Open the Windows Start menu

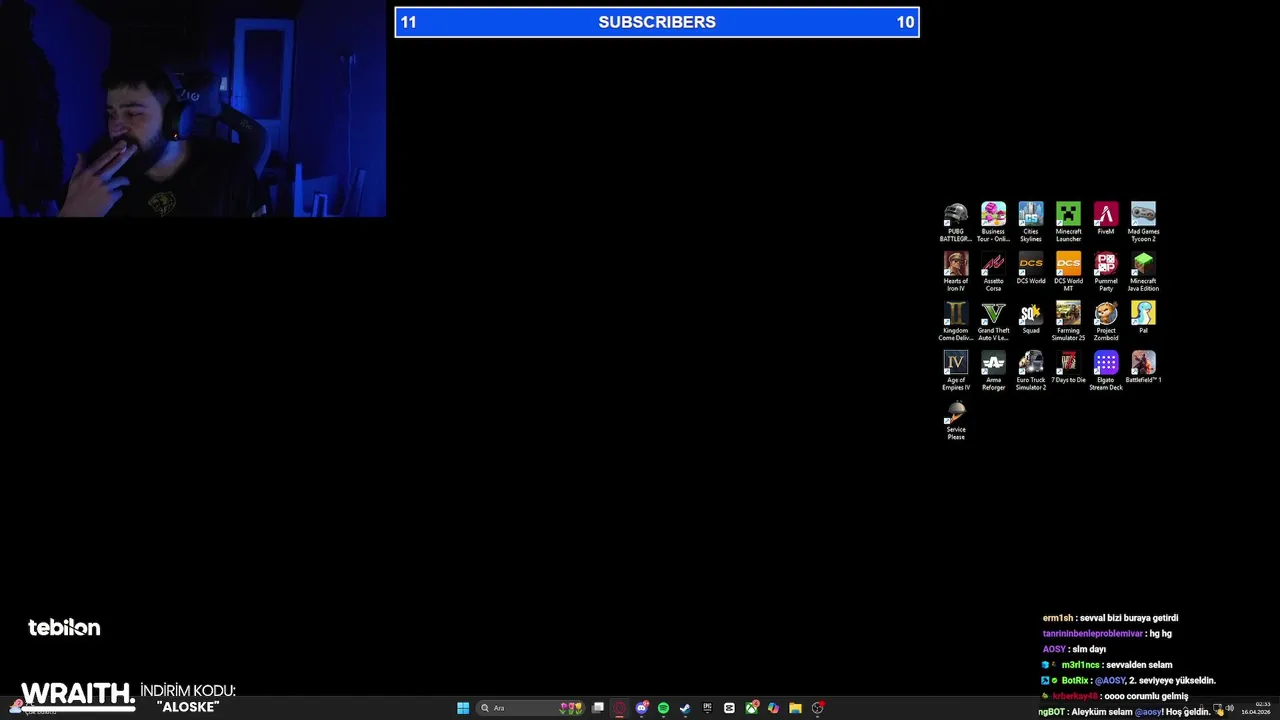[463, 708]
